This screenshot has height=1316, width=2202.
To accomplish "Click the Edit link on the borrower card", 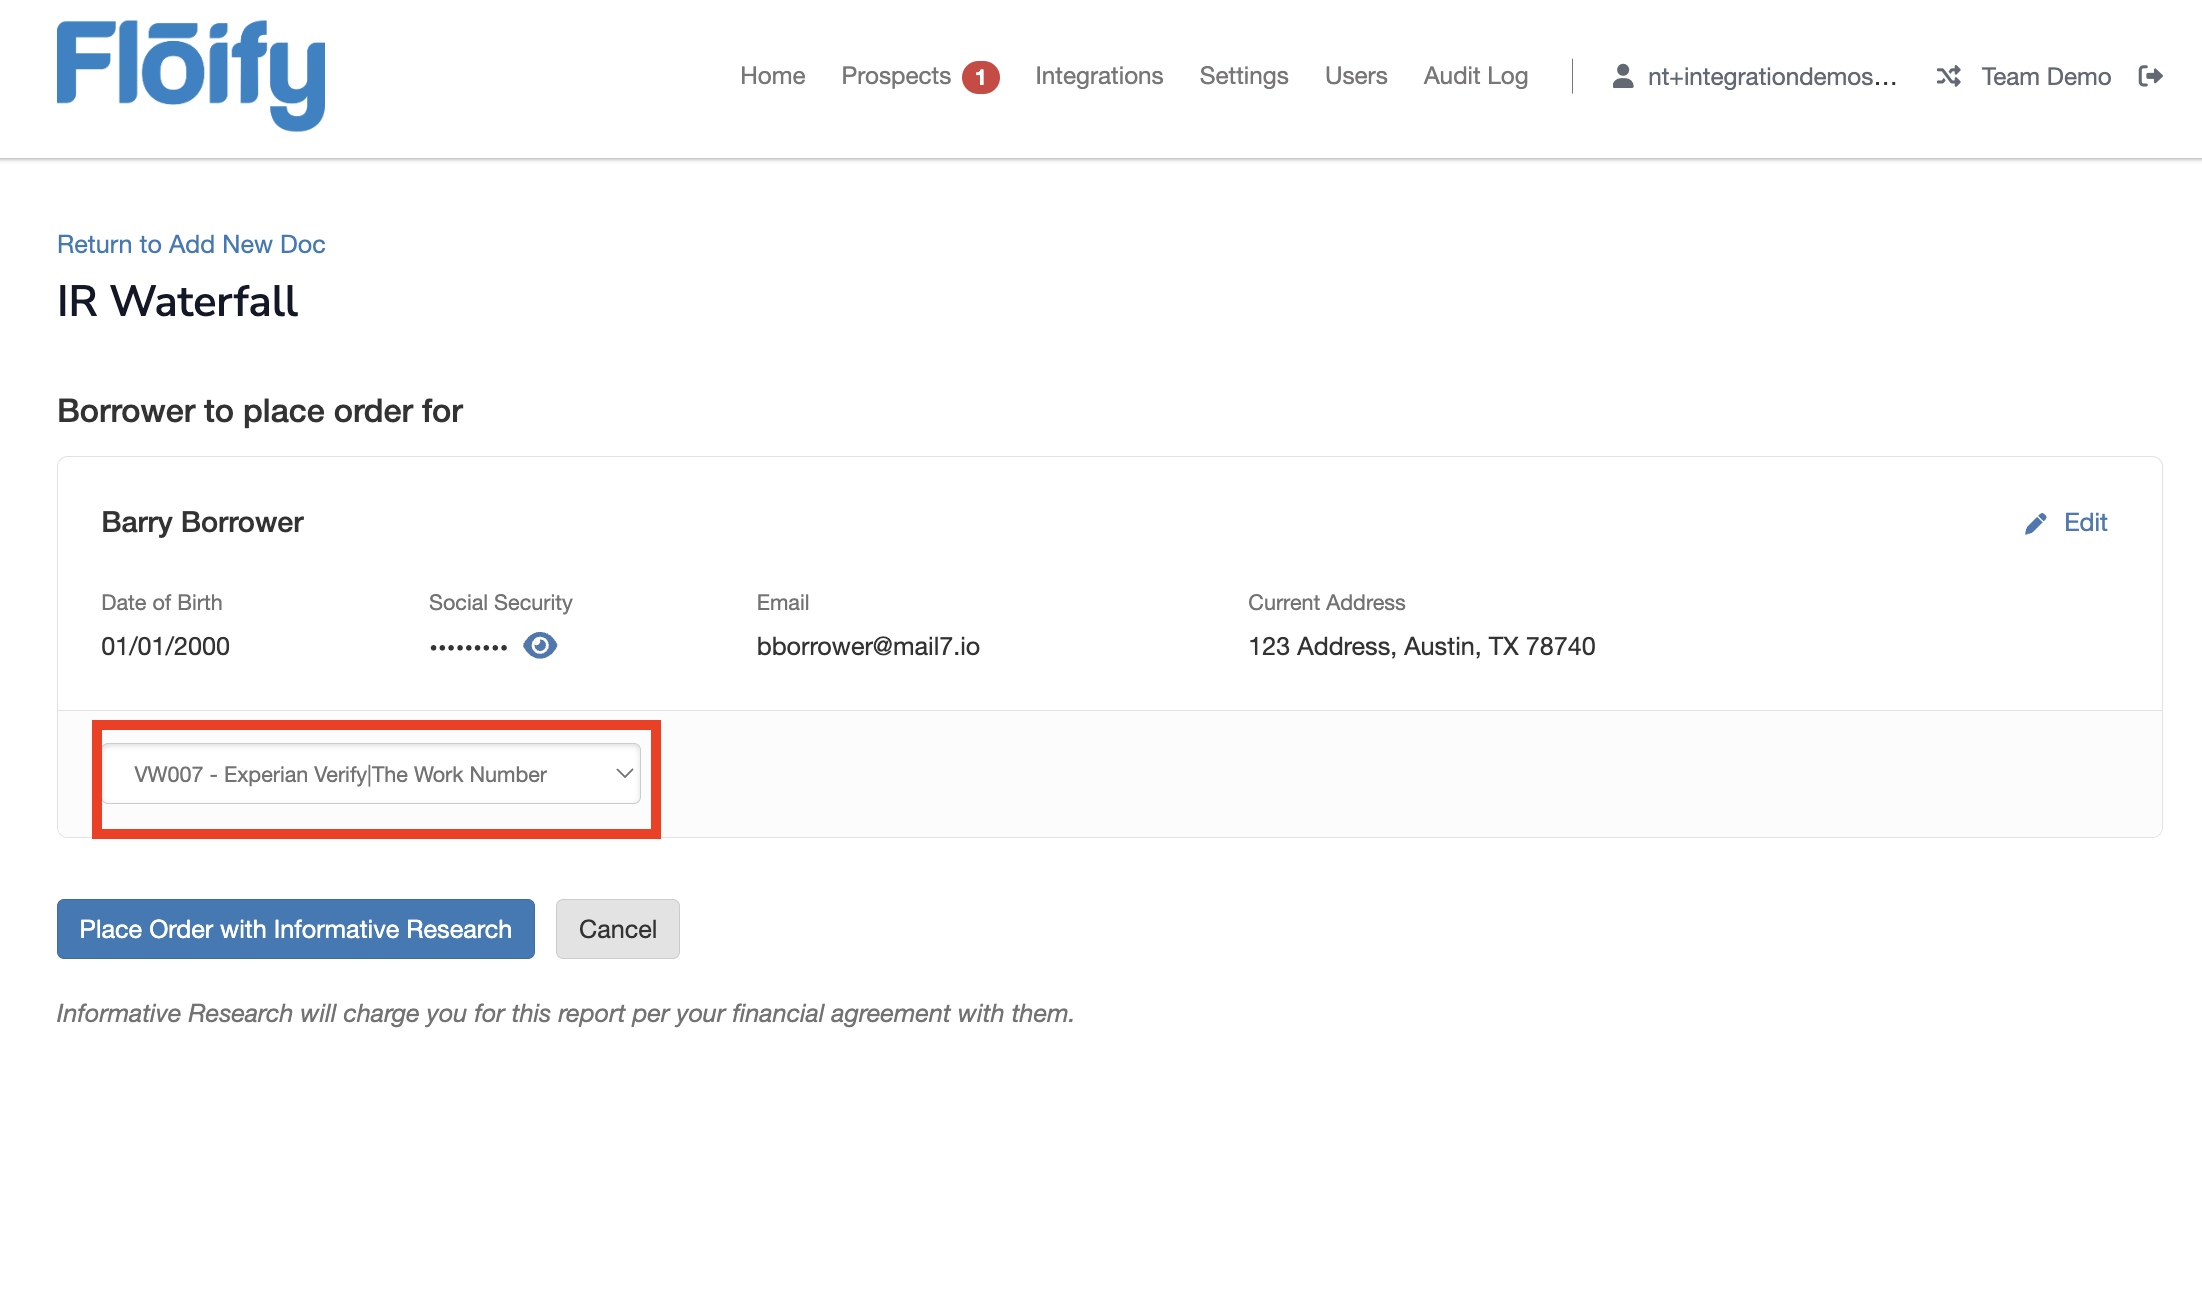I will click(x=2086, y=522).
